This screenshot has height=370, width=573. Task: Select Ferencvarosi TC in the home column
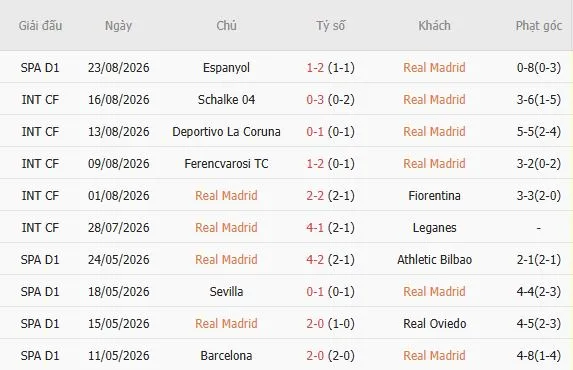point(226,163)
